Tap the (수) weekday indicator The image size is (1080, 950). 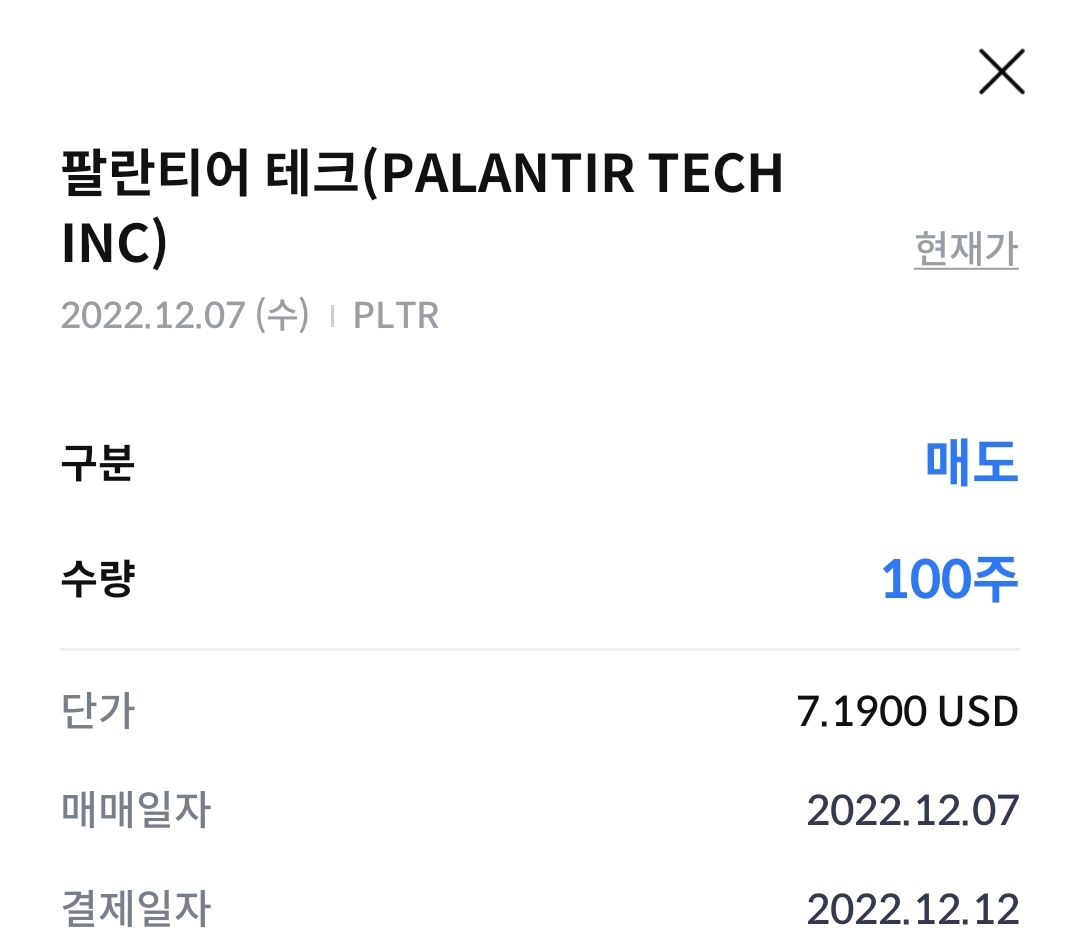282,316
